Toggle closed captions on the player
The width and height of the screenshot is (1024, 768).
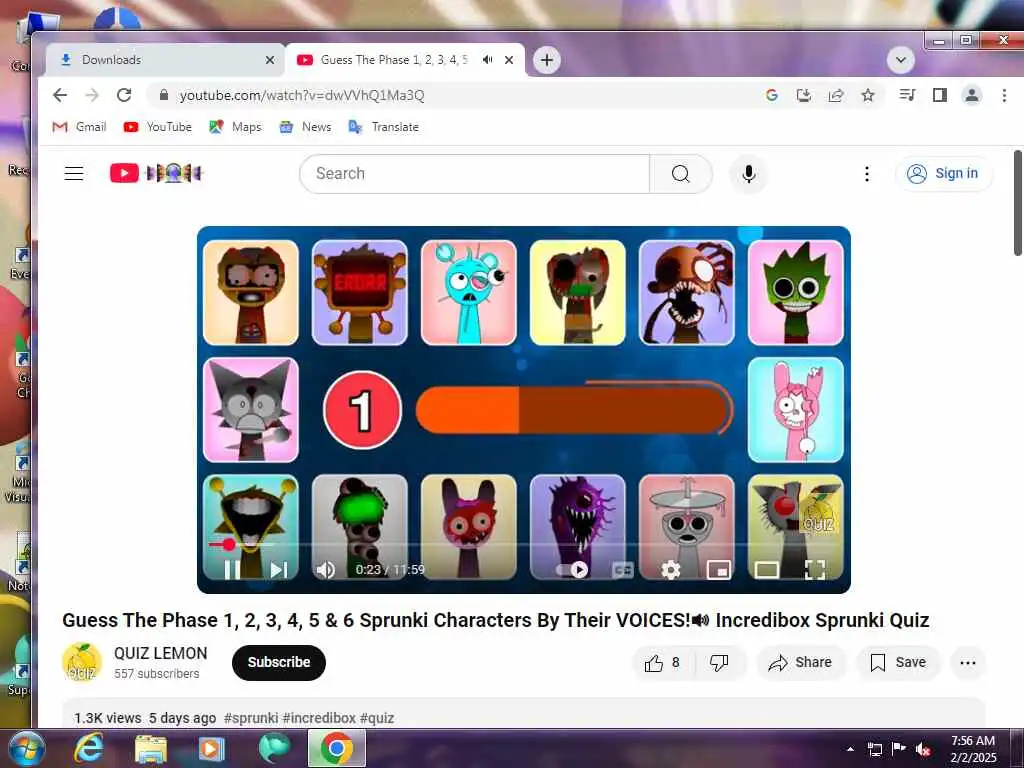point(622,569)
